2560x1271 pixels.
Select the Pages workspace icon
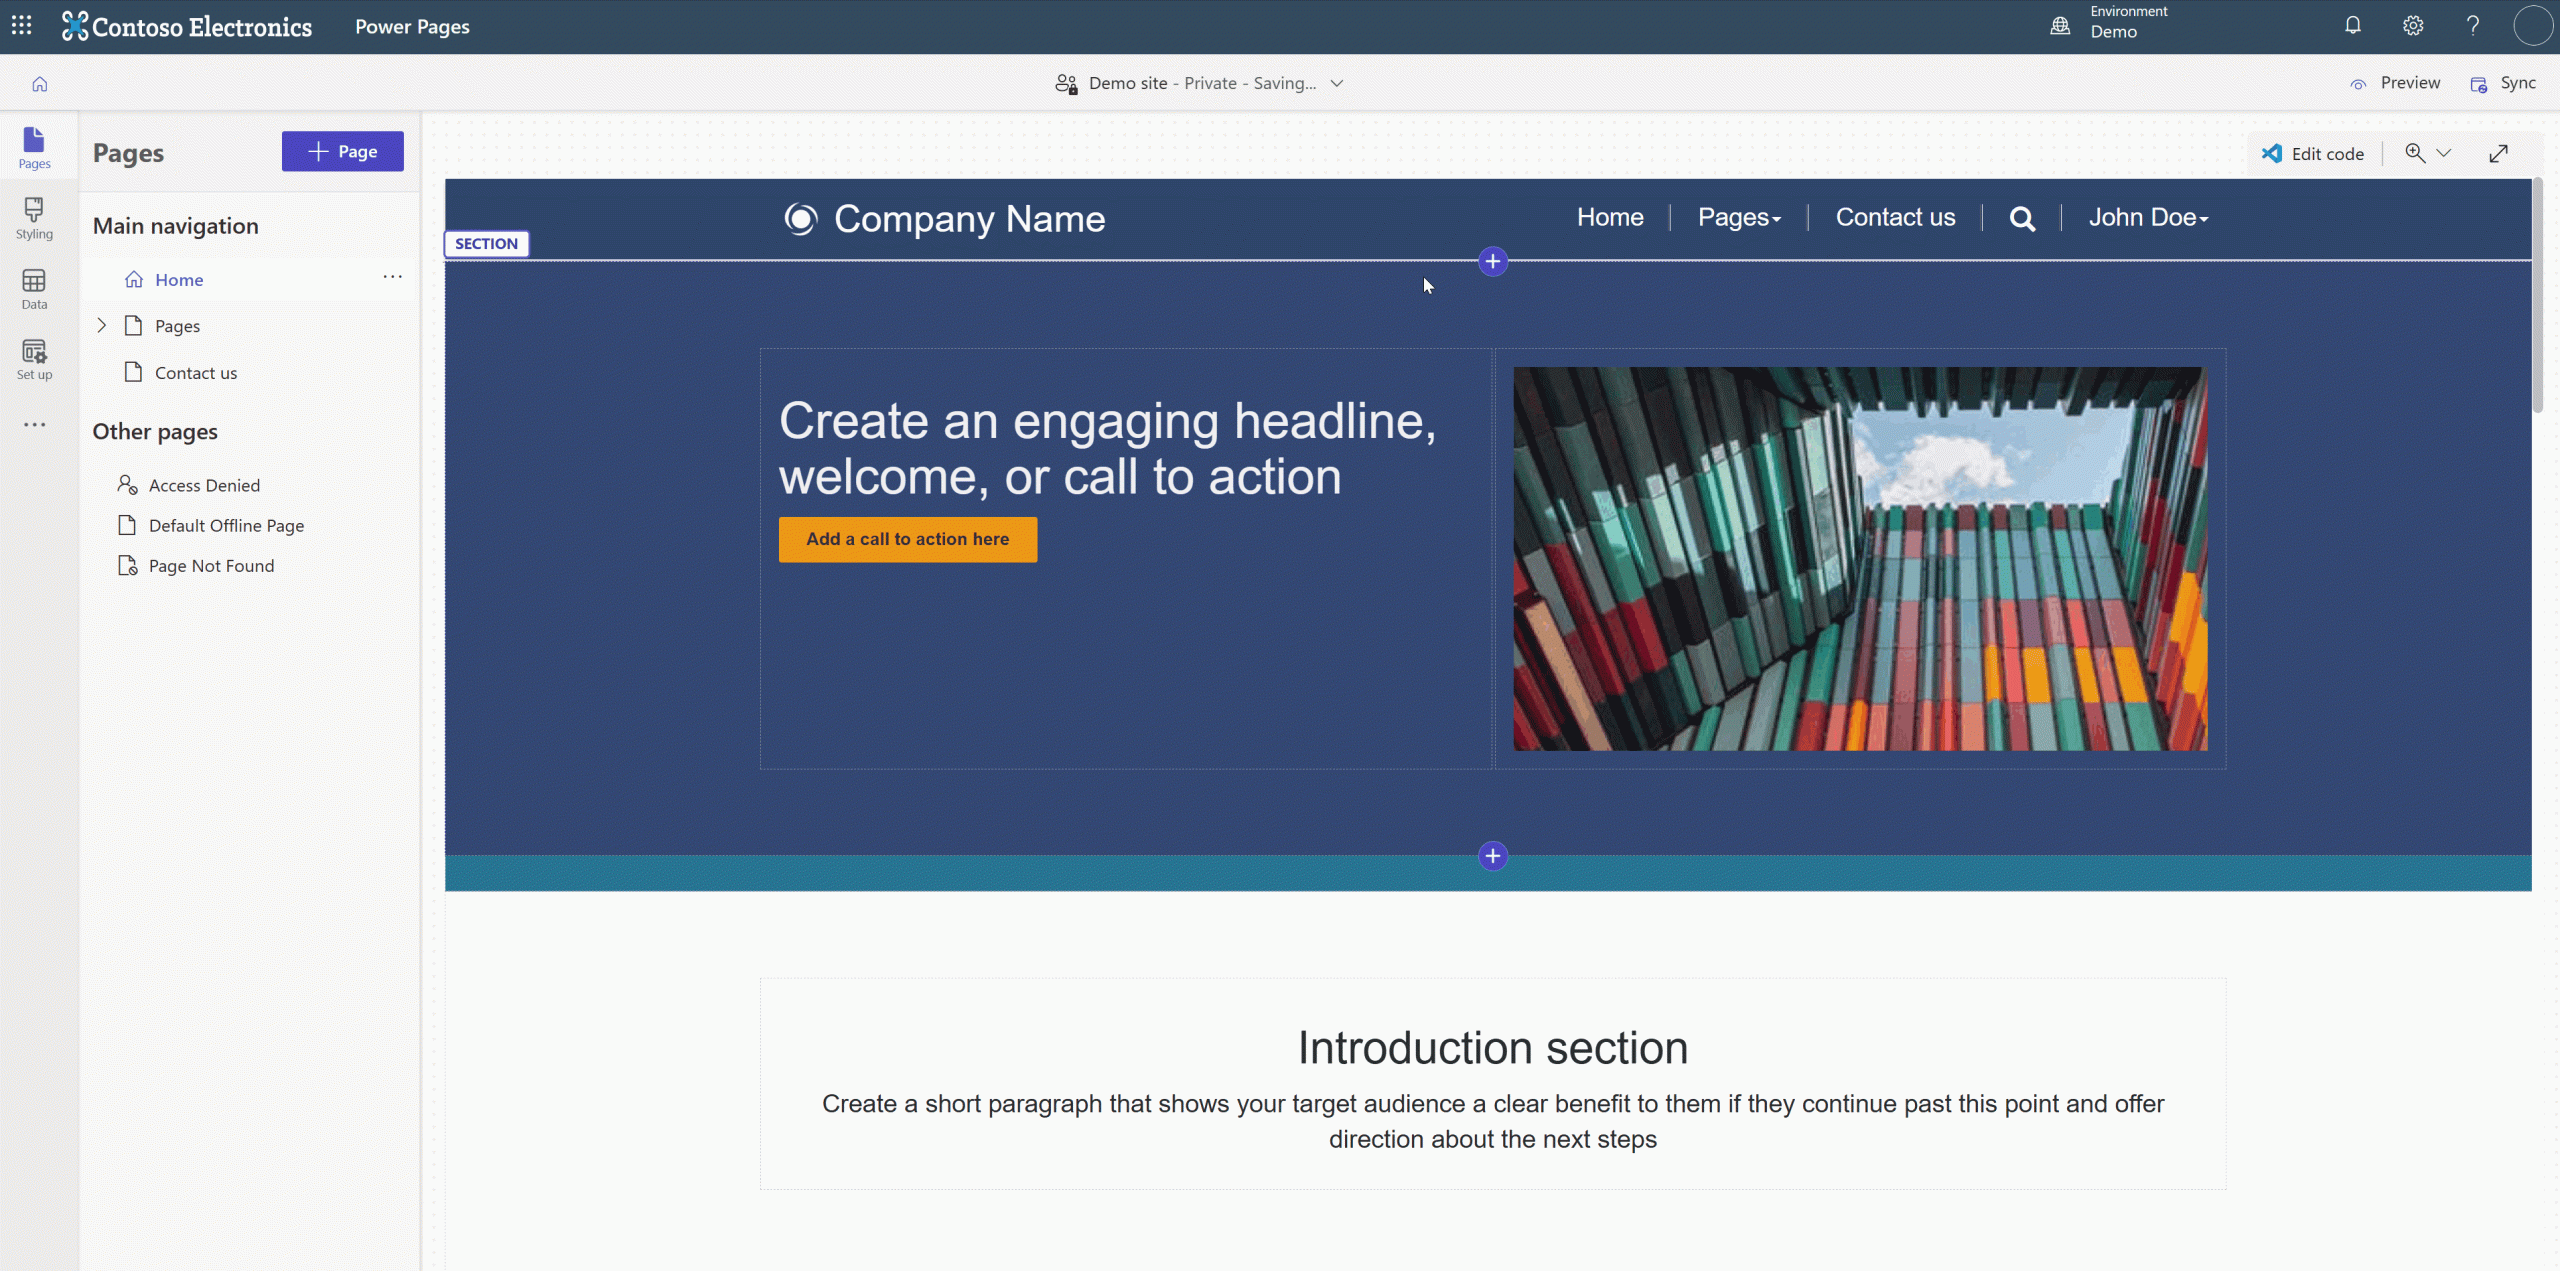pyautogui.click(x=33, y=147)
